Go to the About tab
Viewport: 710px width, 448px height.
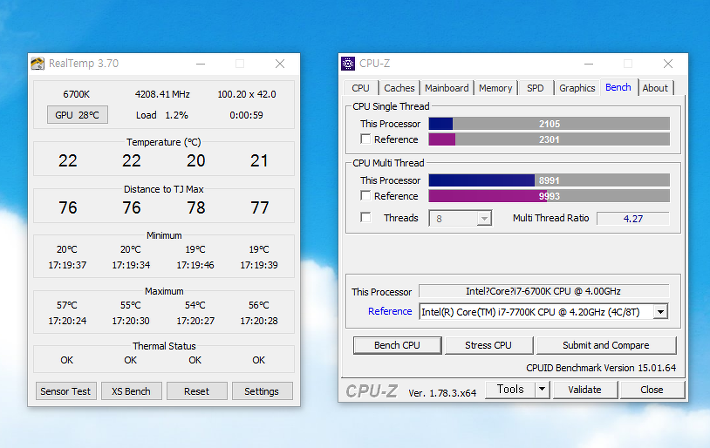[655, 88]
